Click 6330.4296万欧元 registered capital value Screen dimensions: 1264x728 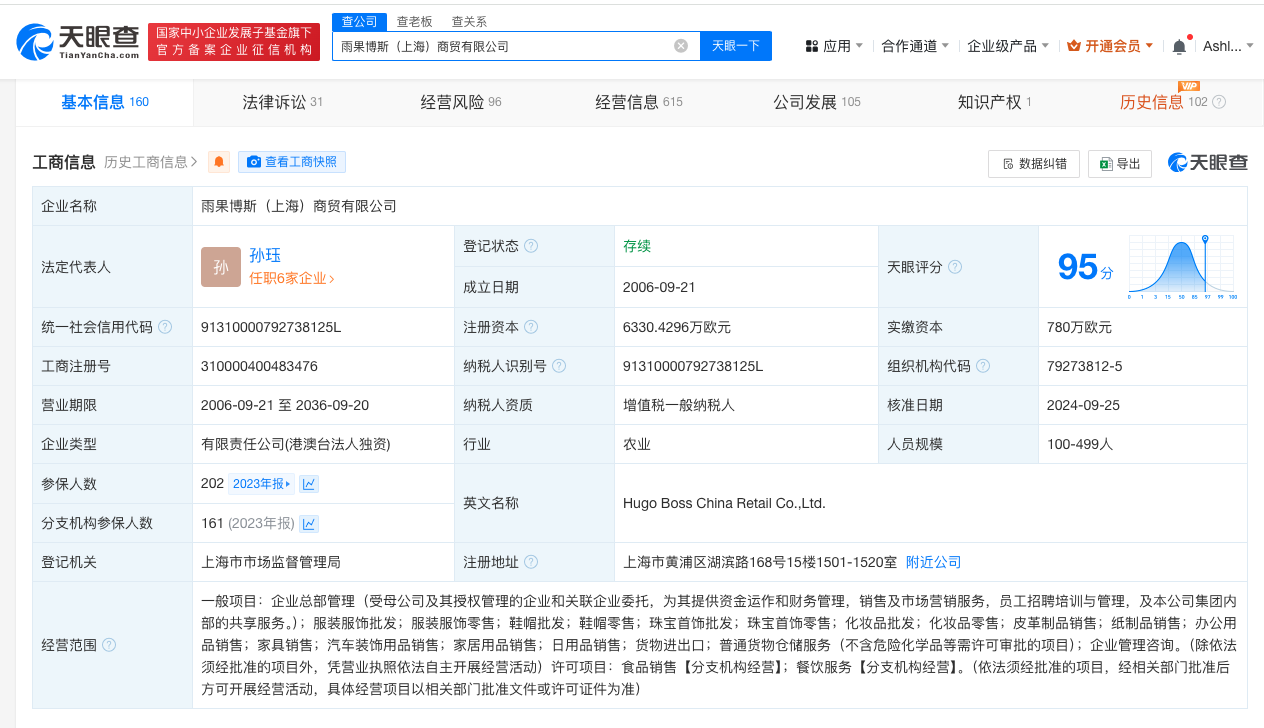(x=676, y=327)
